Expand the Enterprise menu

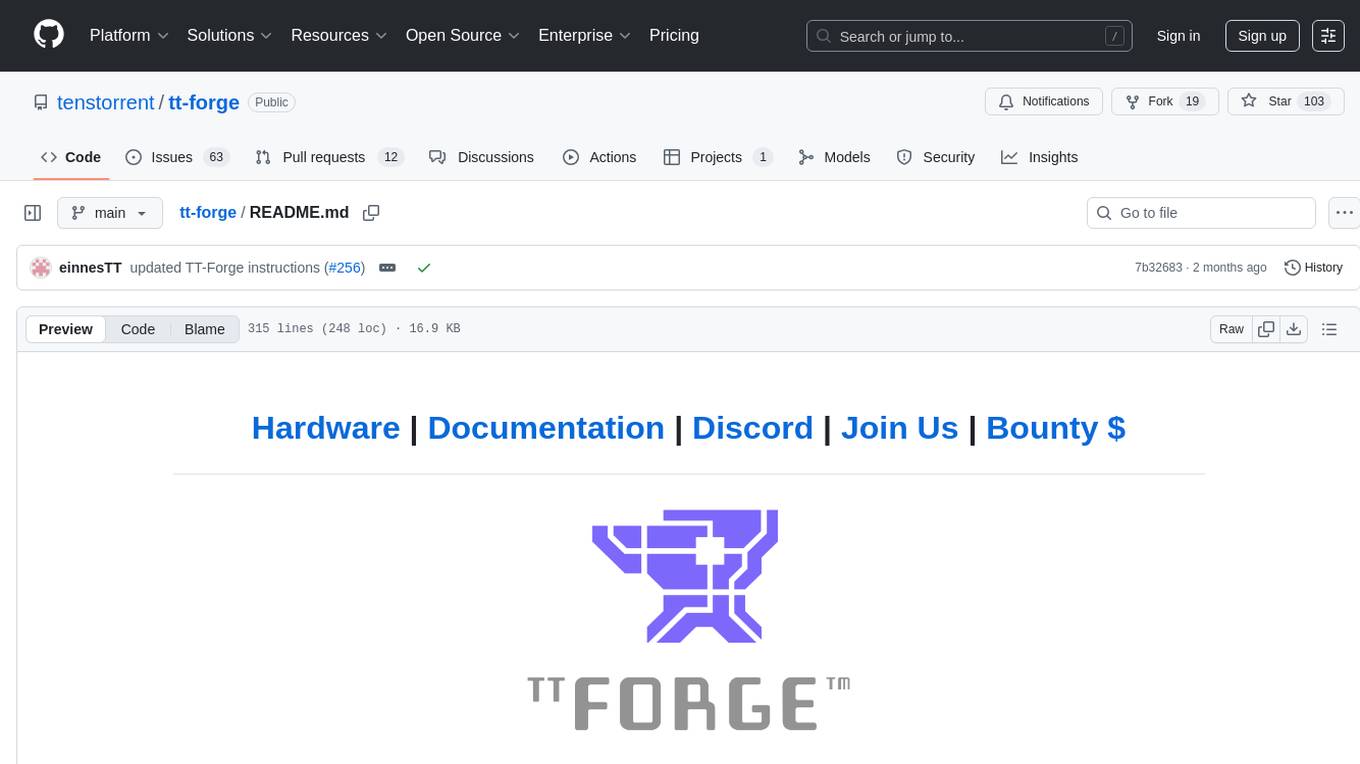tap(584, 35)
